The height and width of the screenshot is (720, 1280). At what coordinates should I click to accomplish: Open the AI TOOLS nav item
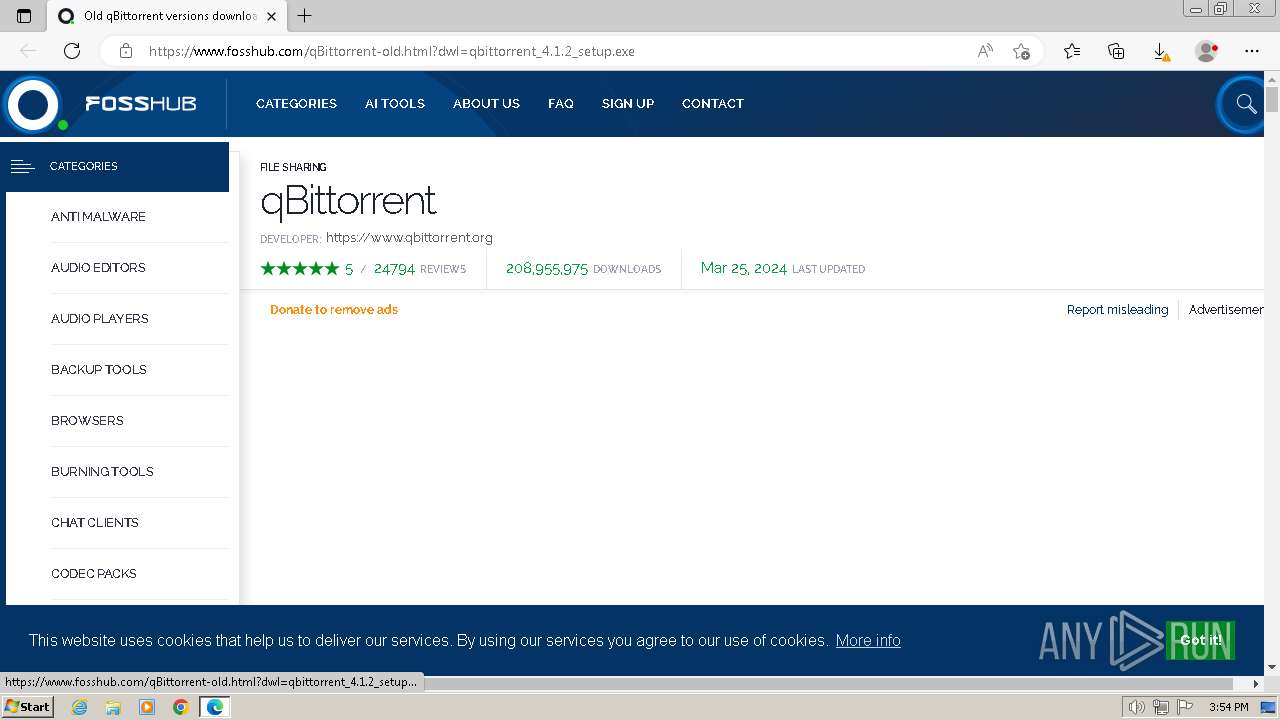point(395,104)
